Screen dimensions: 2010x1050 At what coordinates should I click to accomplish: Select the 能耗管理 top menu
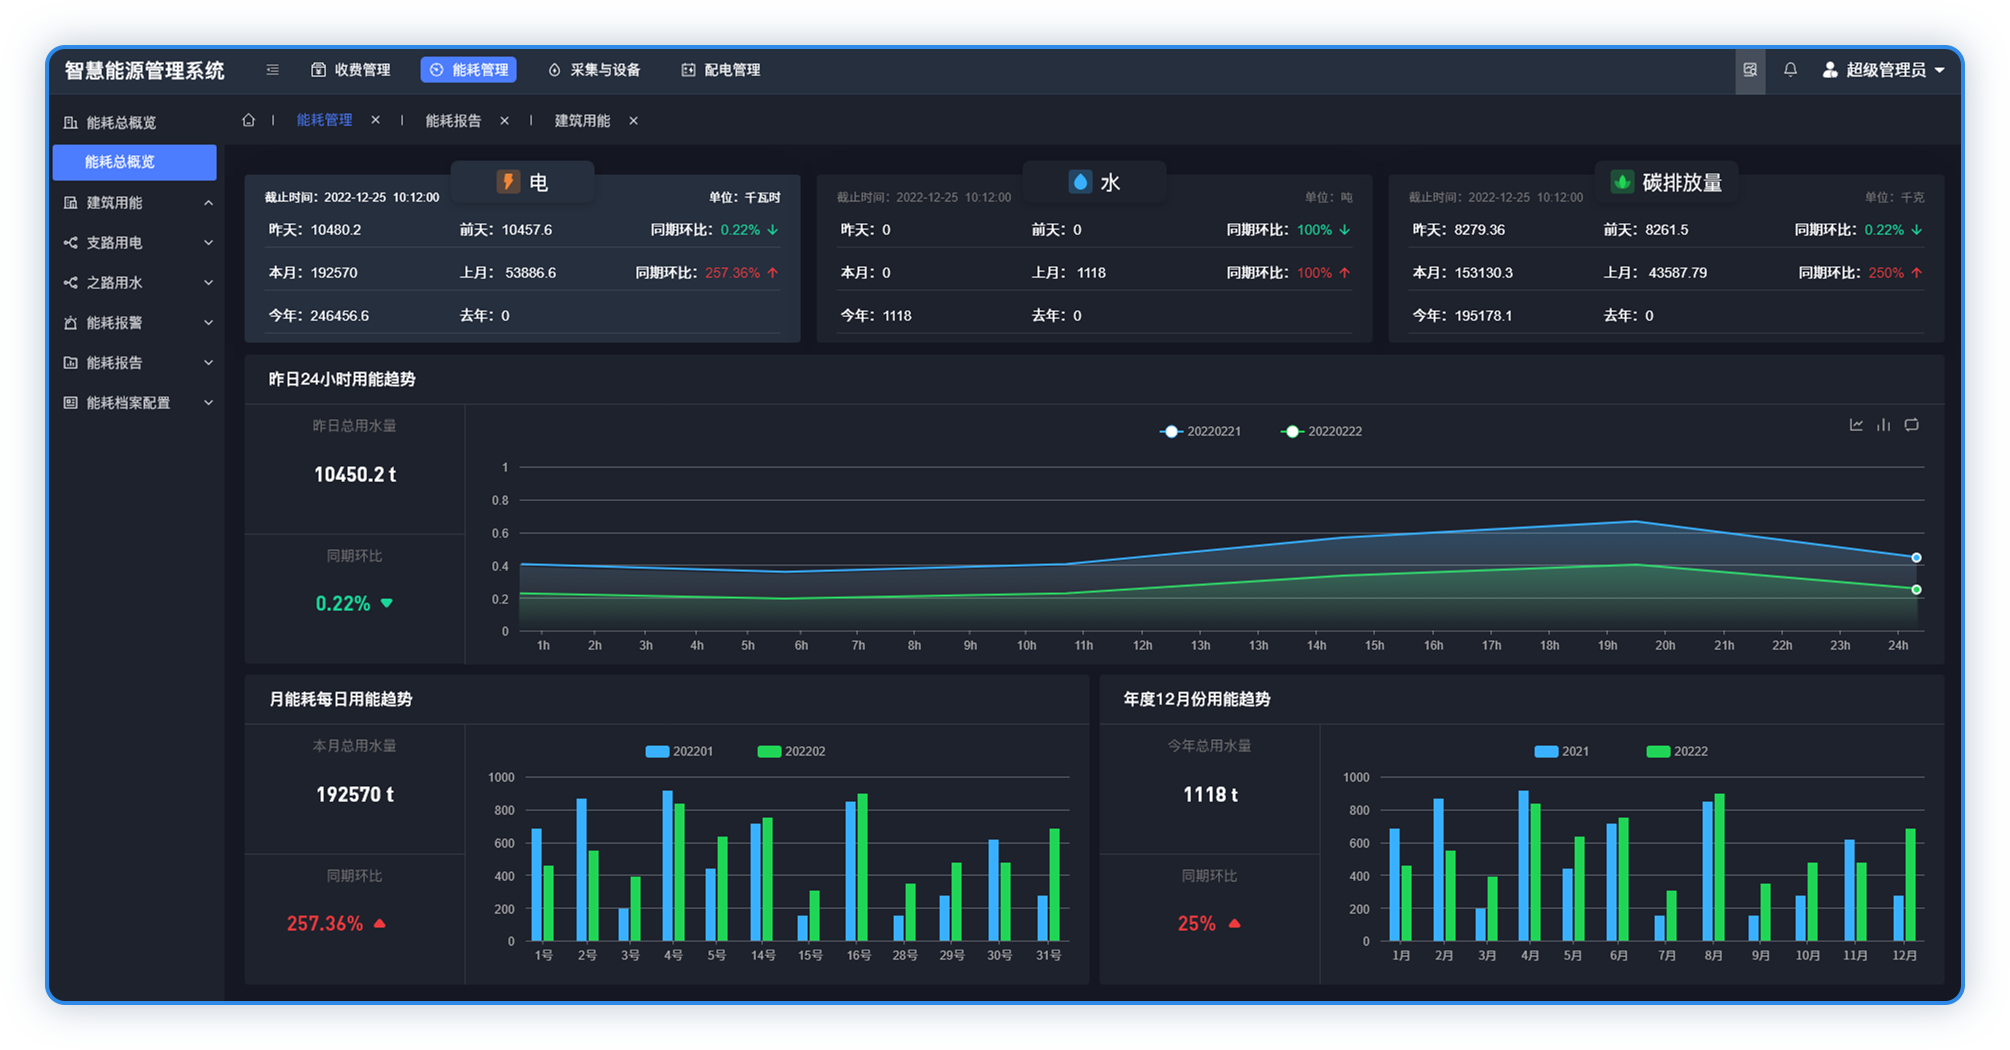pos(469,70)
